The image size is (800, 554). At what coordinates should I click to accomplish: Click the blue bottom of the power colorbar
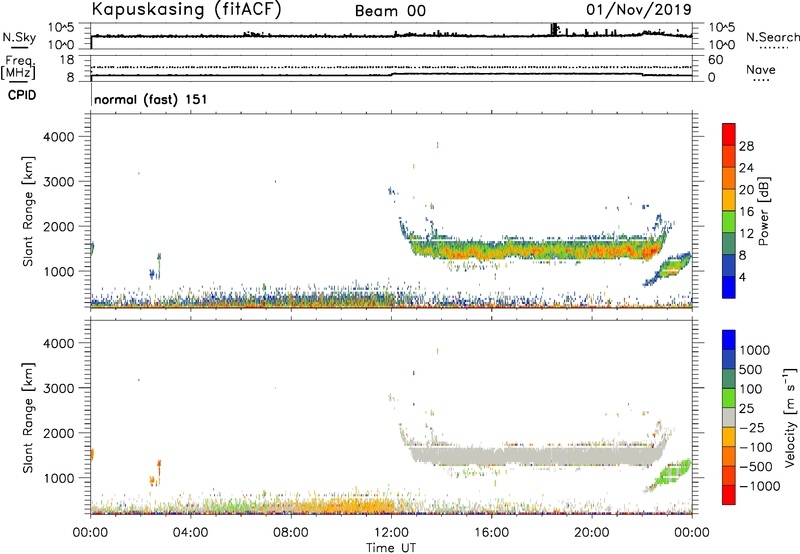(729, 288)
